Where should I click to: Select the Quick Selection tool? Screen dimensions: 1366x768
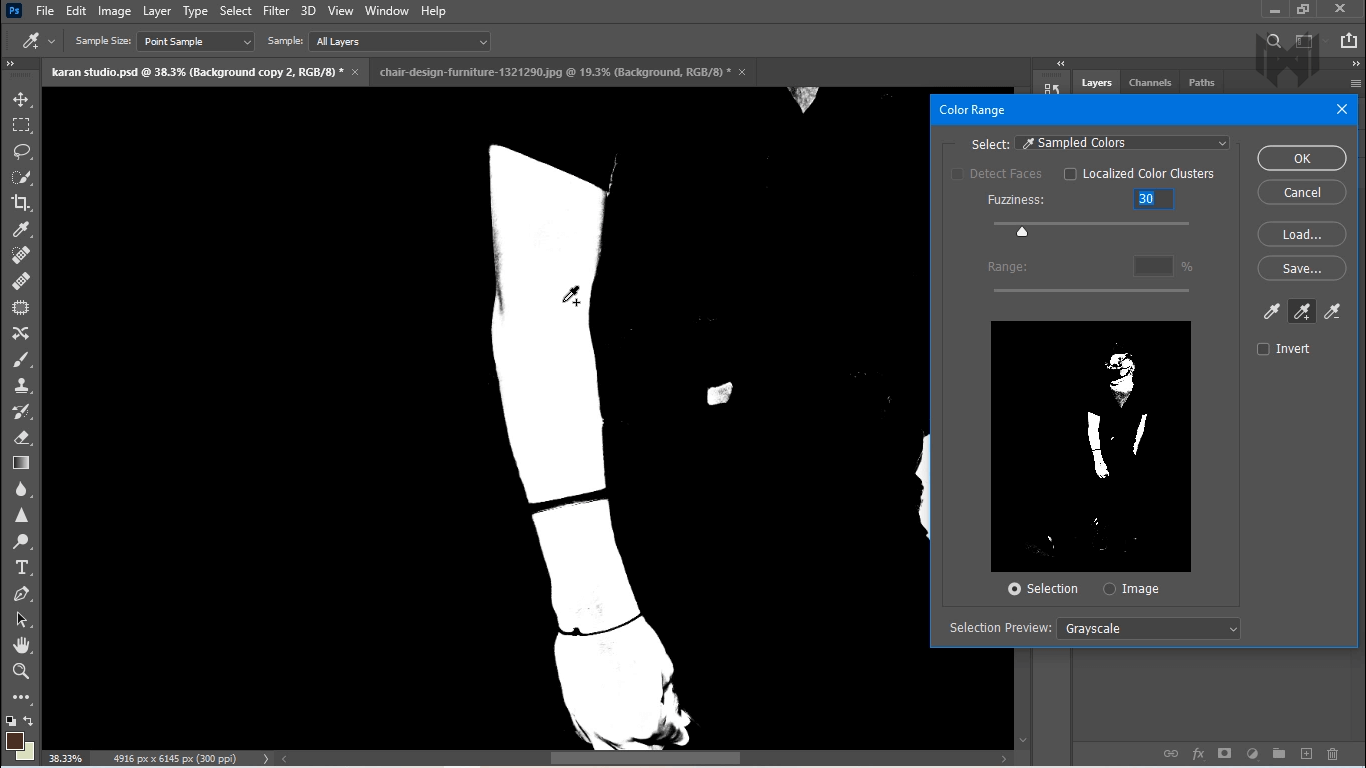click(21, 177)
